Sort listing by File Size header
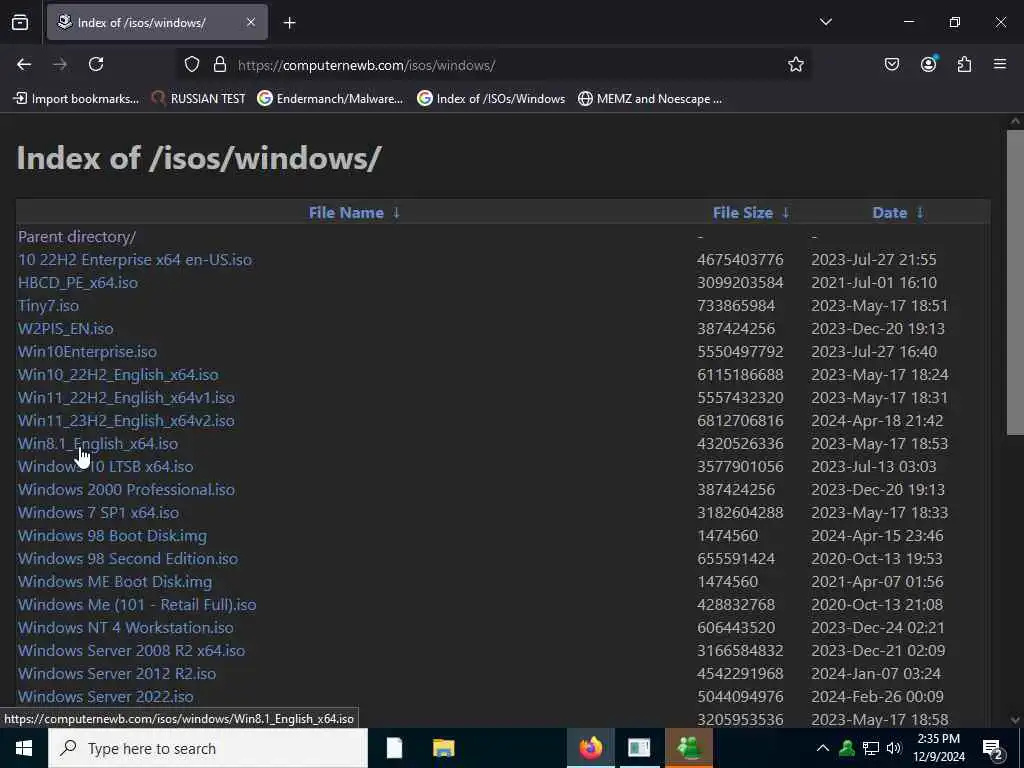 (743, 212)
